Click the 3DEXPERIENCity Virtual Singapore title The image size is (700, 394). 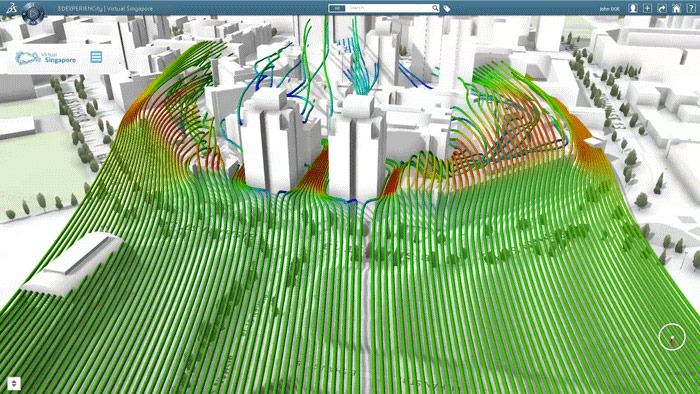coord(105,8)
